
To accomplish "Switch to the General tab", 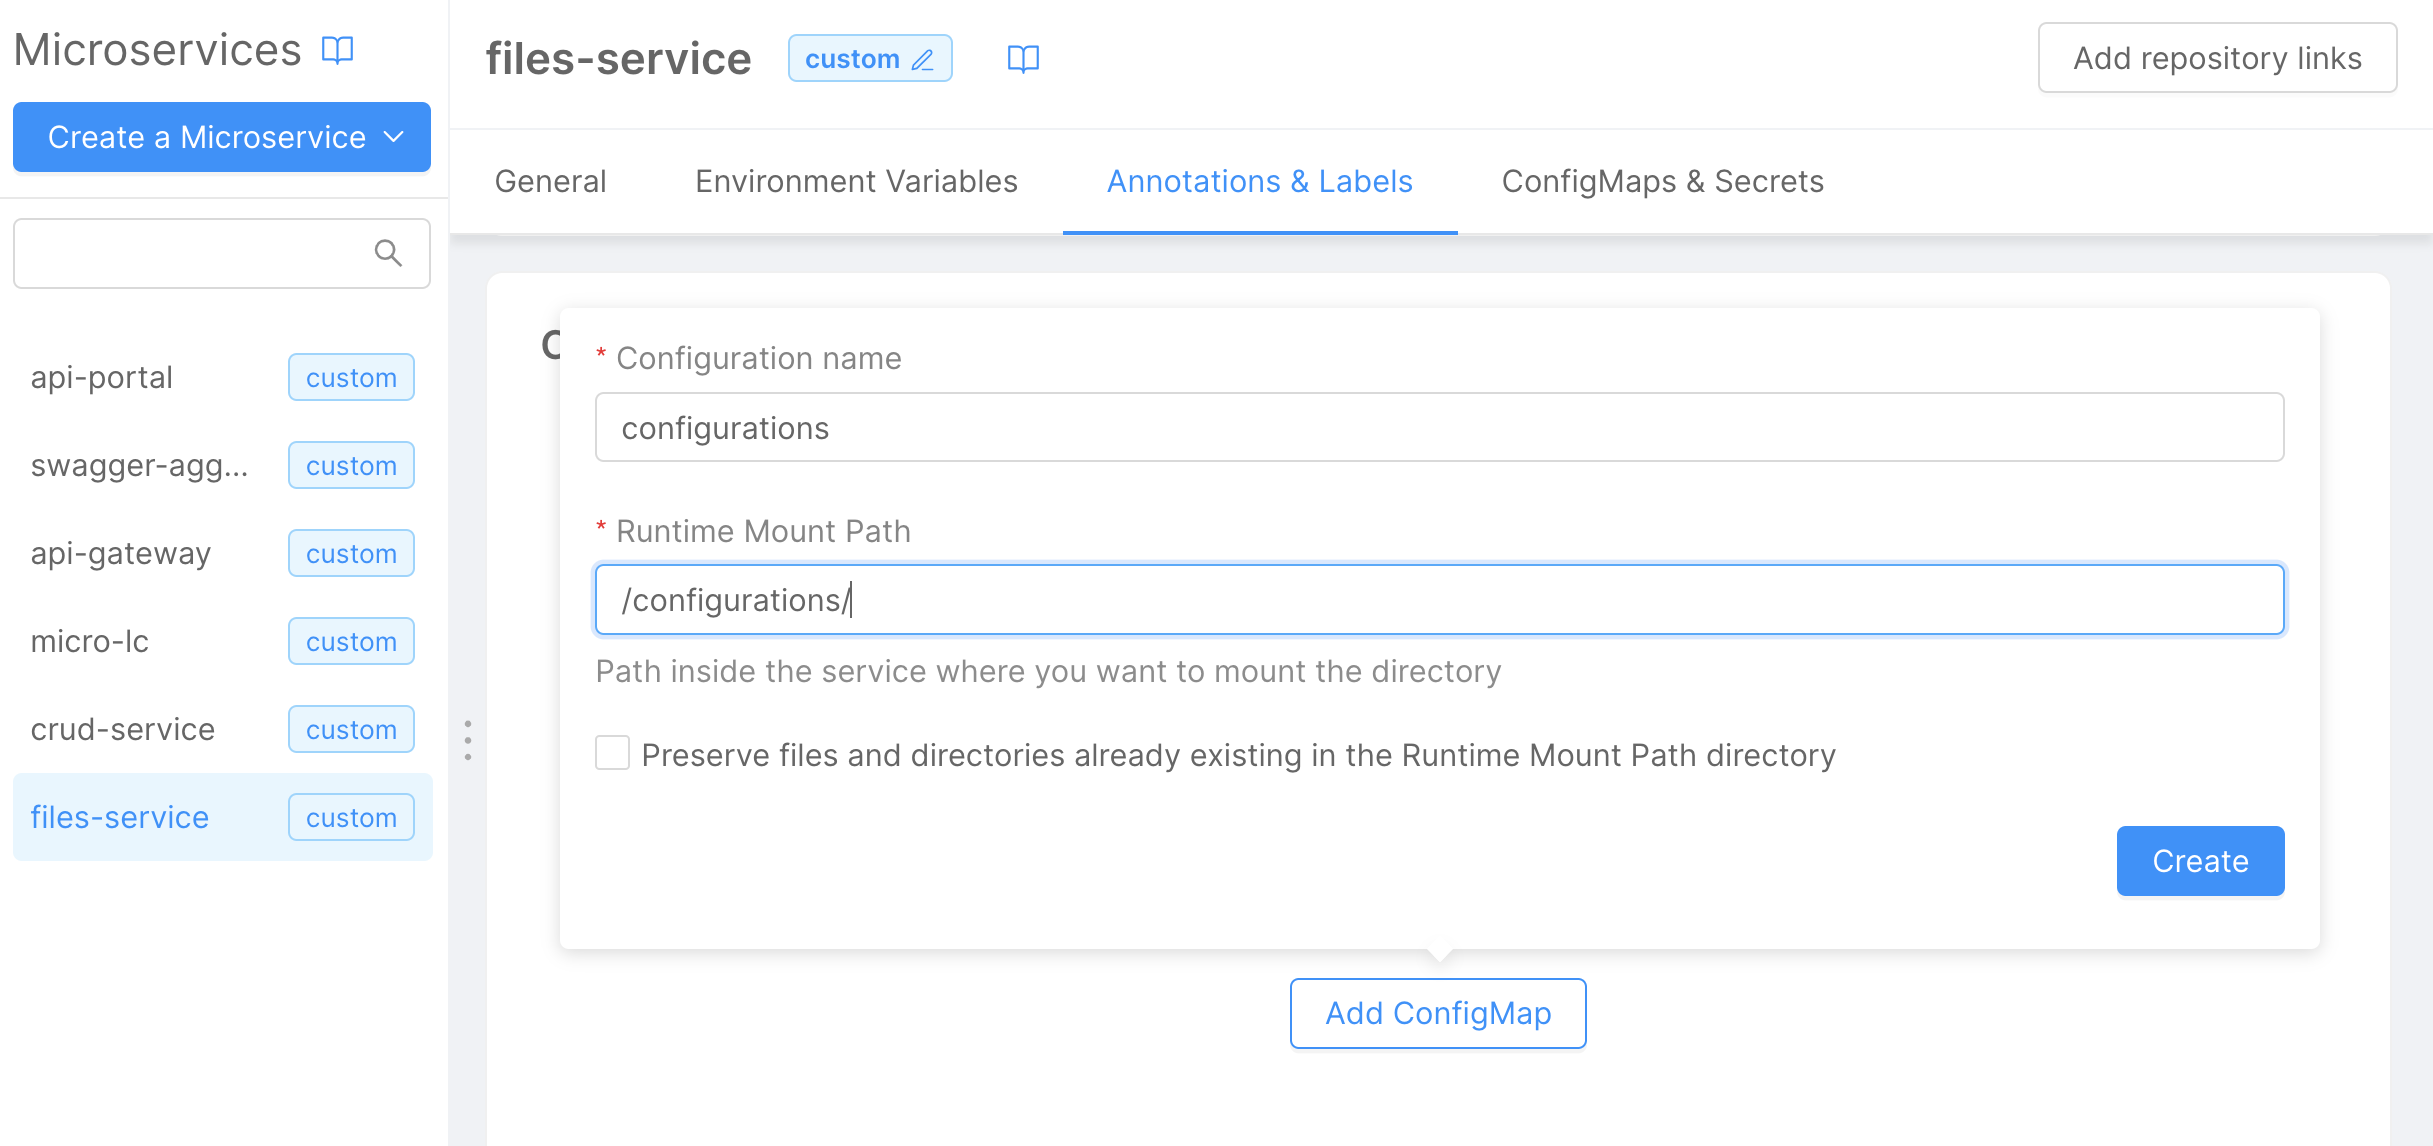I will (550, 181).
